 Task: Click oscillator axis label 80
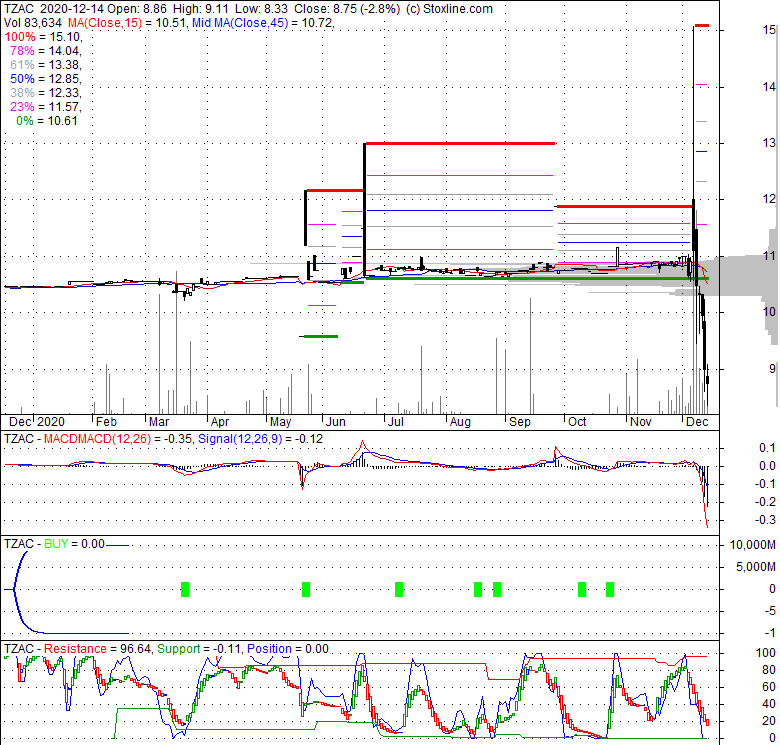tap(769, 669)
